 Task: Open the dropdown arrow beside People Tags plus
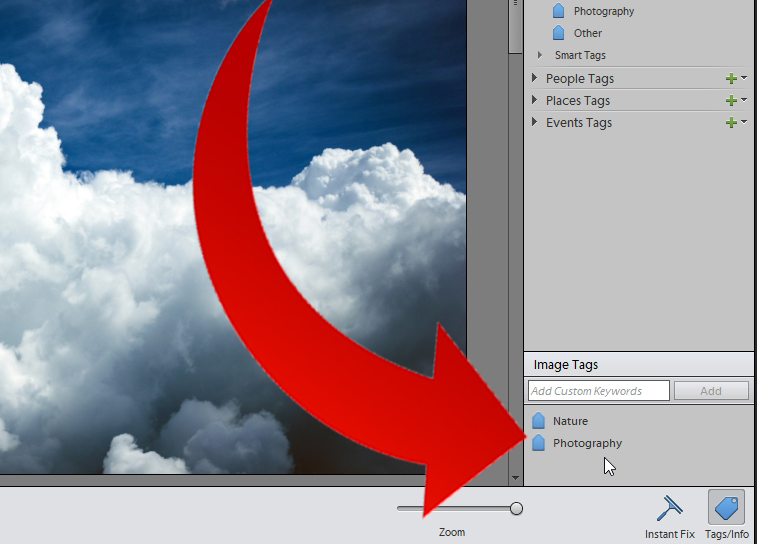click(744, 77)
